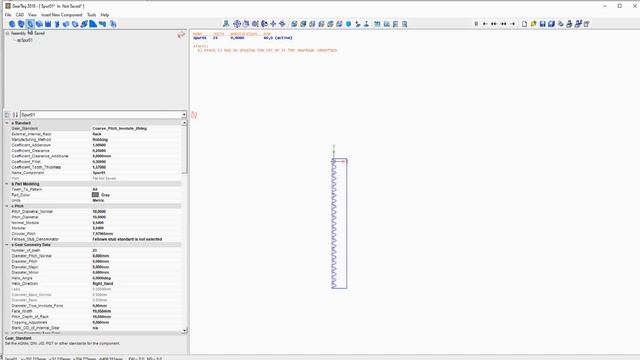Image resolution: width=640 pixels, height=360 pixels.
Task: Collapse the Standard property section
Action: click(x=7, y=123)
